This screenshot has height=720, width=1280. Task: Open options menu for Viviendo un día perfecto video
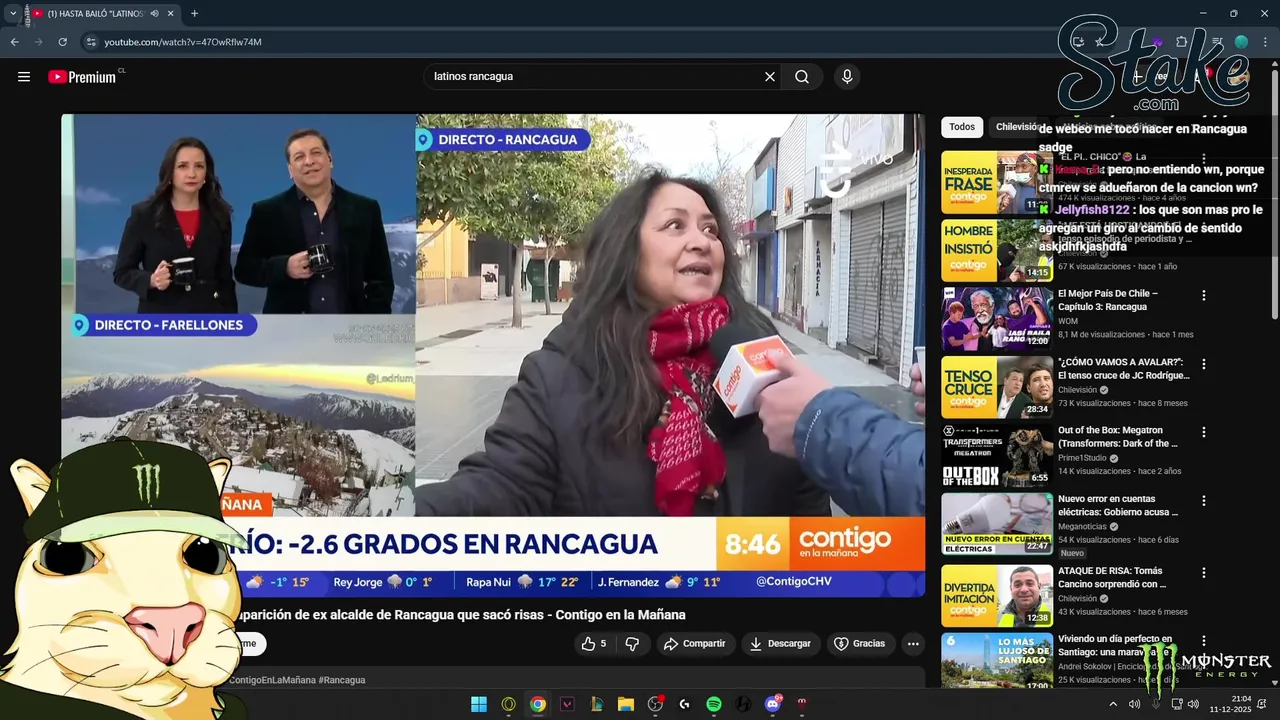pos(1204,641)
